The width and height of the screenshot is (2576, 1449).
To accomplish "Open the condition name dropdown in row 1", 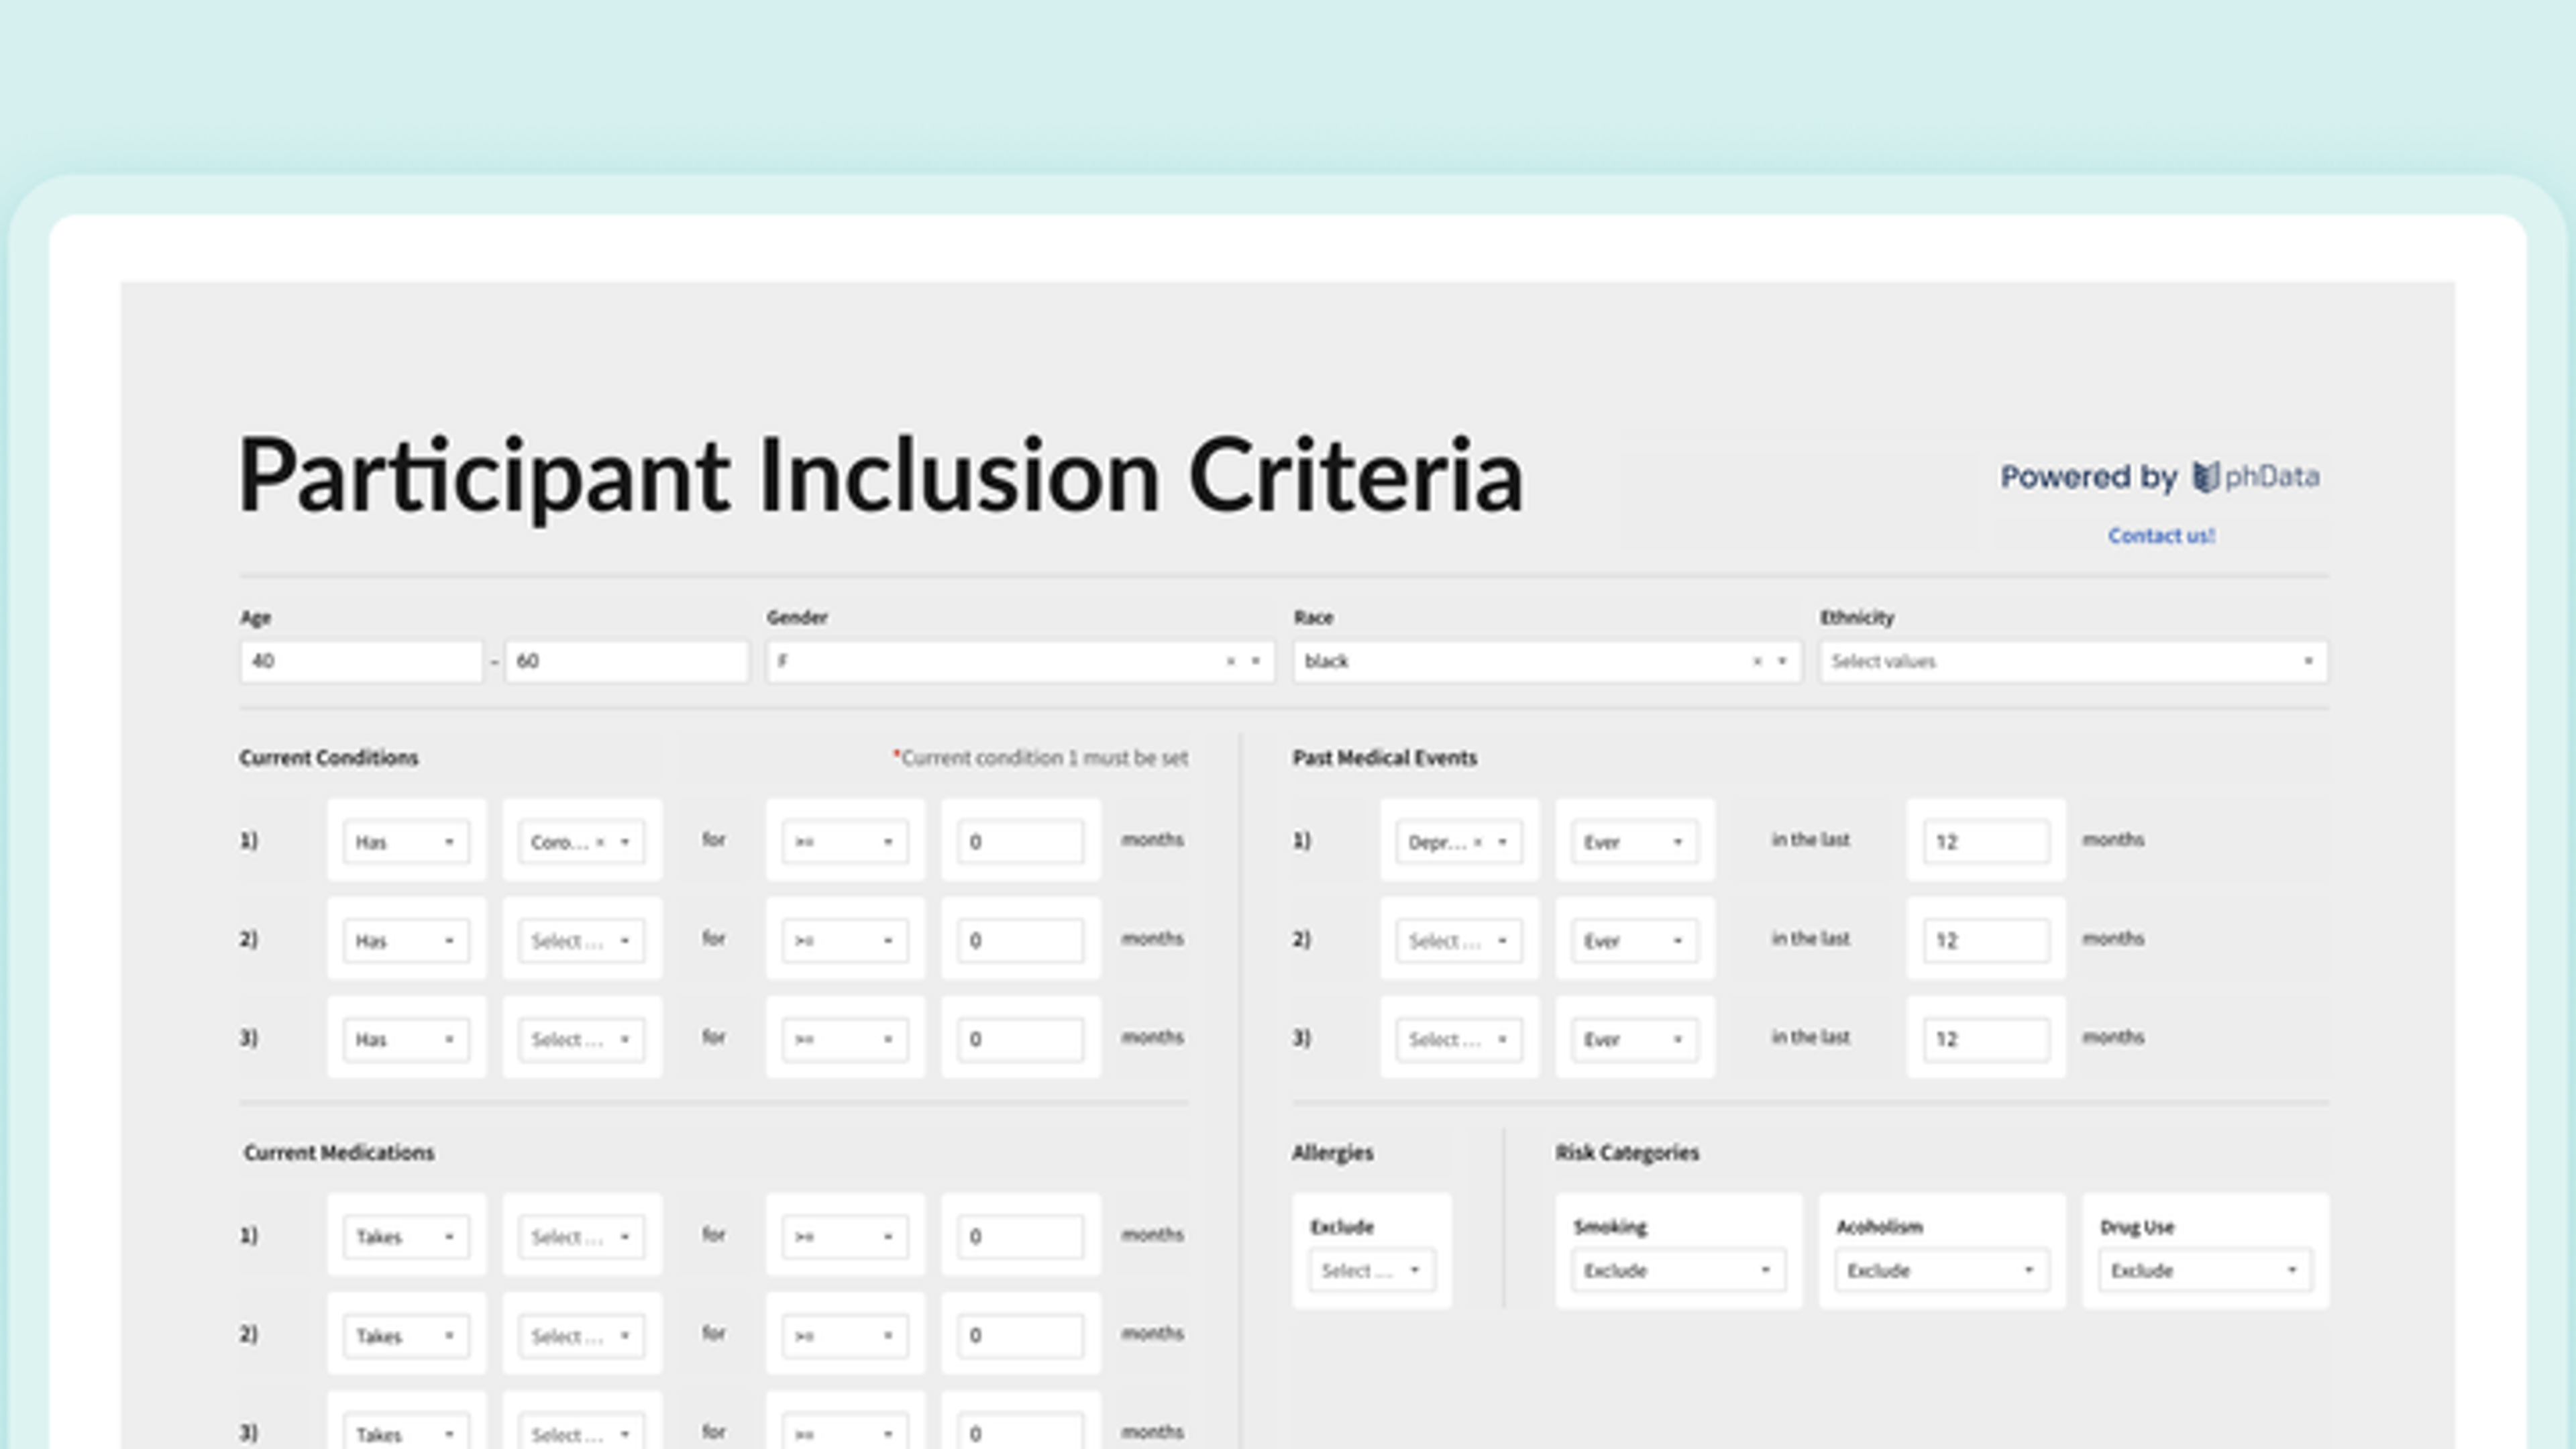I will [581, 842].
